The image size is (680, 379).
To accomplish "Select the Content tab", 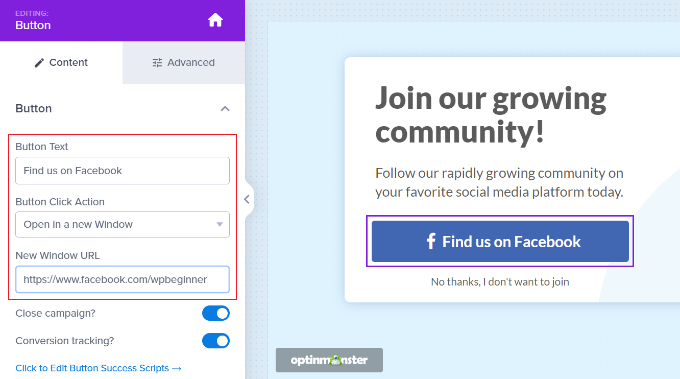I will coord(61,63).
